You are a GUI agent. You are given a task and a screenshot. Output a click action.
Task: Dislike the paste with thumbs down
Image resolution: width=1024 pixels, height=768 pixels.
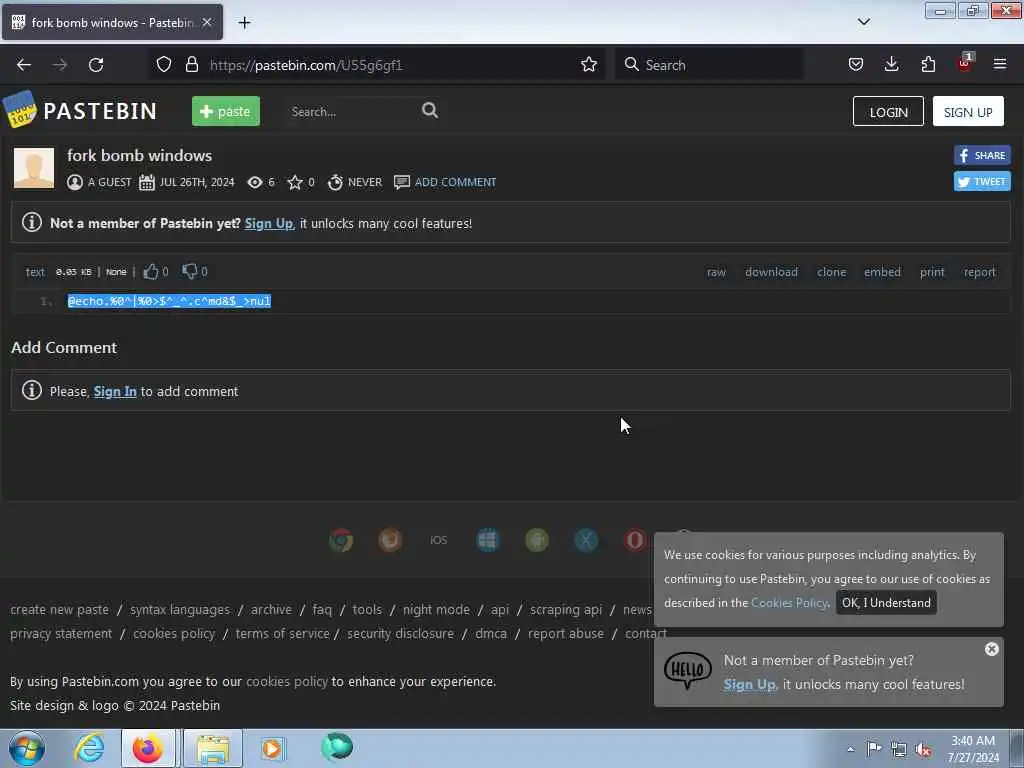coord(189,271)
